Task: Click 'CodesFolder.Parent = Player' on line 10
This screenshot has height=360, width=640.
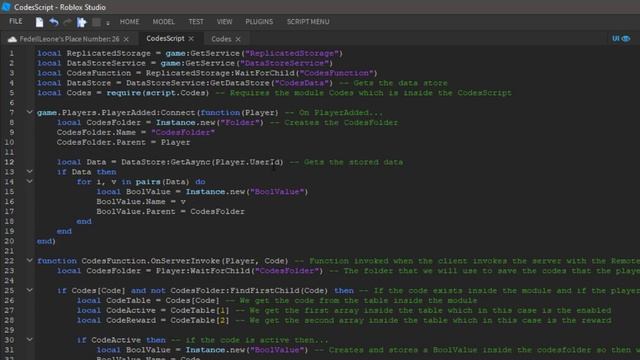Action: [123, 142]
